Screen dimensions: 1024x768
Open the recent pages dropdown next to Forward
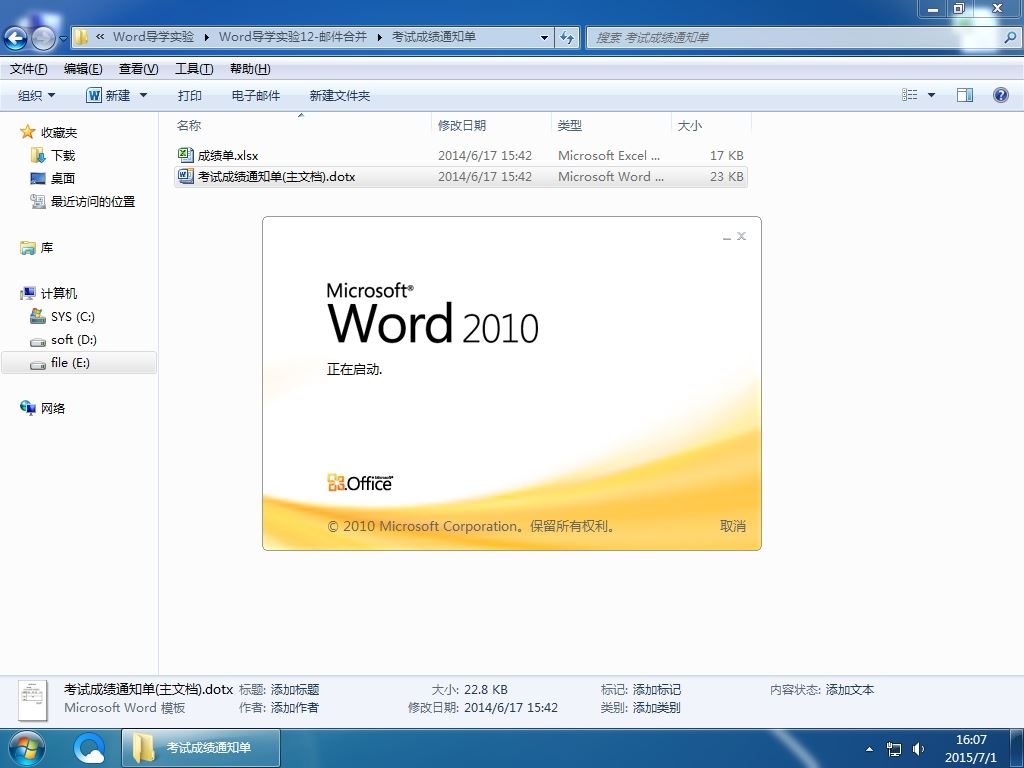click(63, 39)
